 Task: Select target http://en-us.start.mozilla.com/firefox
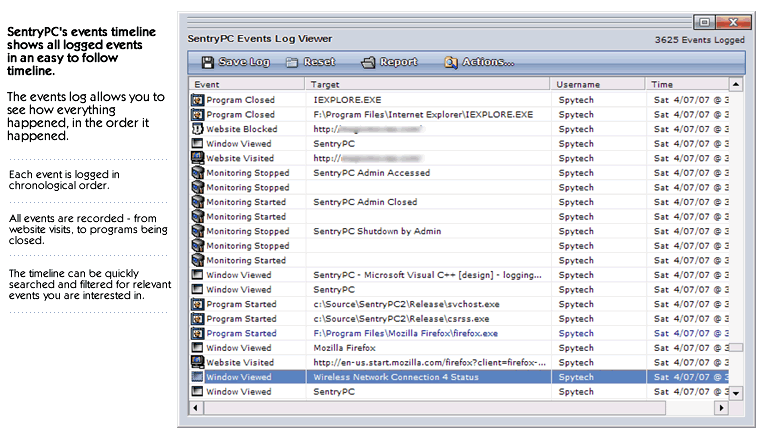pos(430,362)
